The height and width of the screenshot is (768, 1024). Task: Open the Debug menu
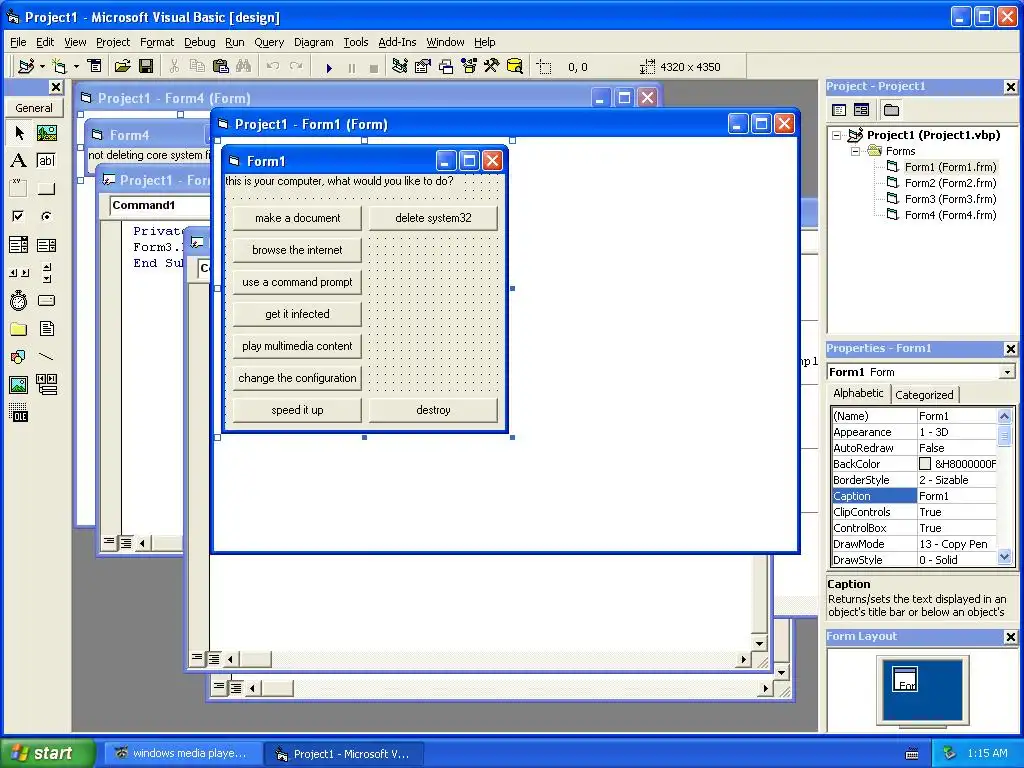199,42
